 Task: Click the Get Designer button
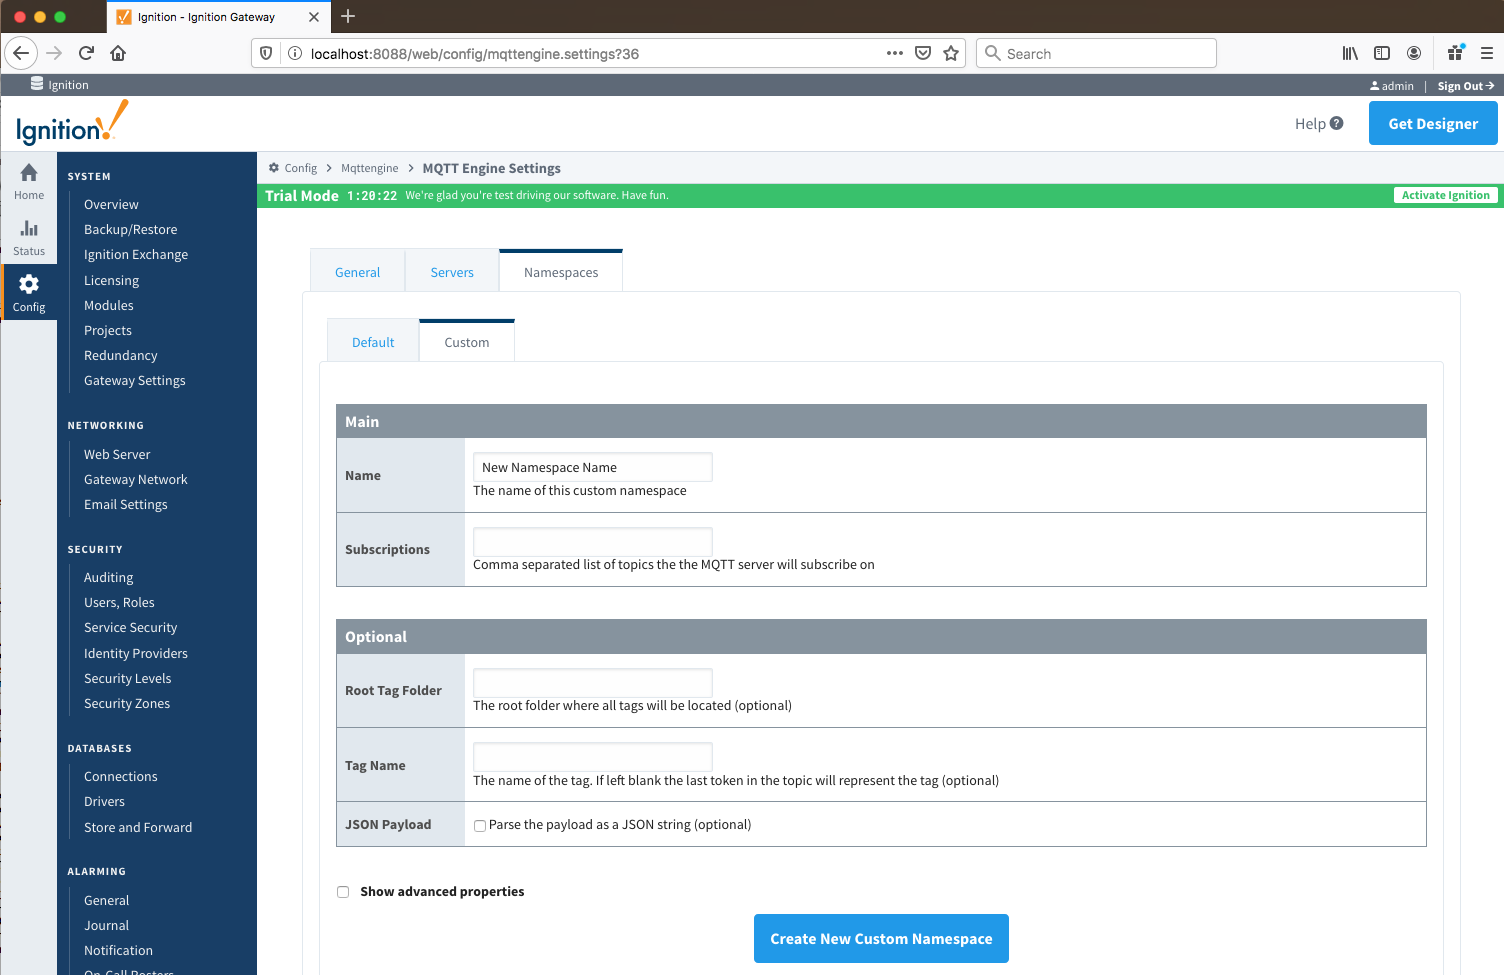point(1433,123)
